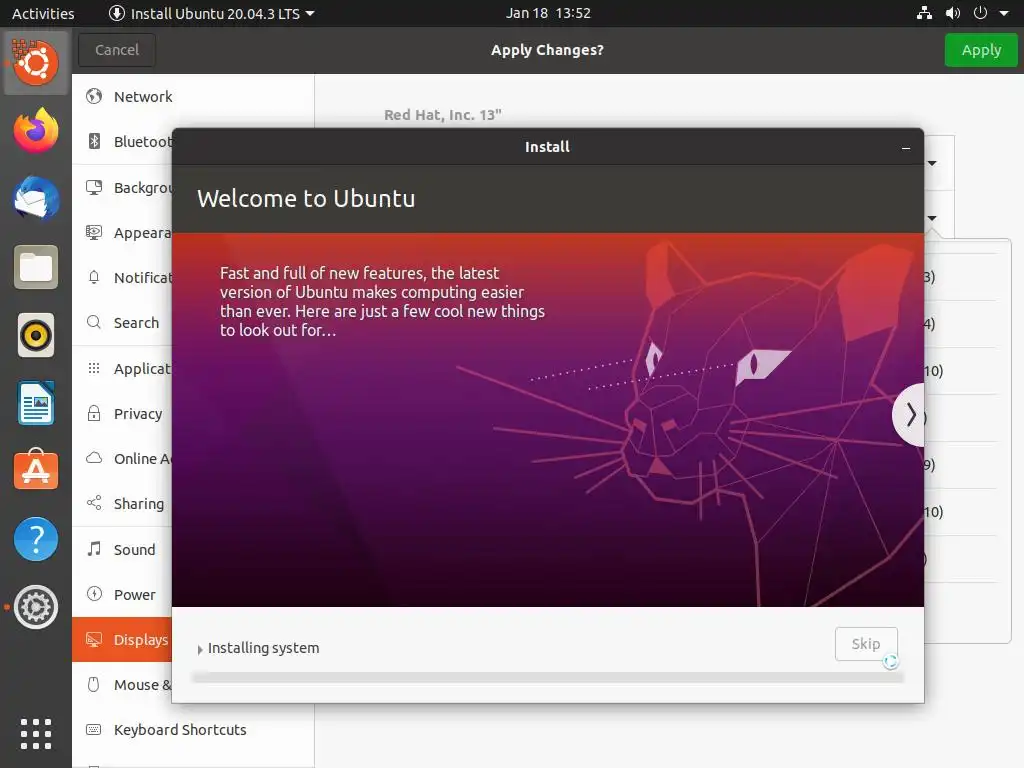
Task: Open Activities overview
Action: 43,13
